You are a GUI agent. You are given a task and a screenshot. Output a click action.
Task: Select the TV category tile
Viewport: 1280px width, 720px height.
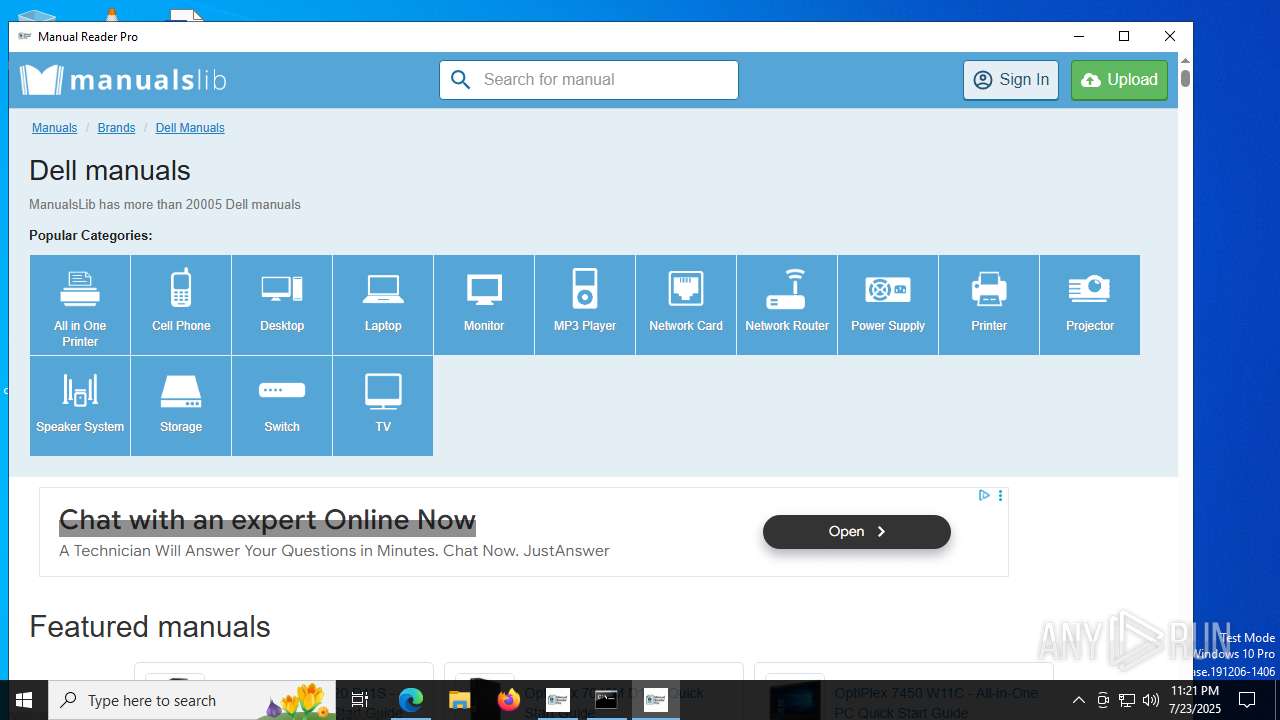pyautogui.click(x=383, y=406)
